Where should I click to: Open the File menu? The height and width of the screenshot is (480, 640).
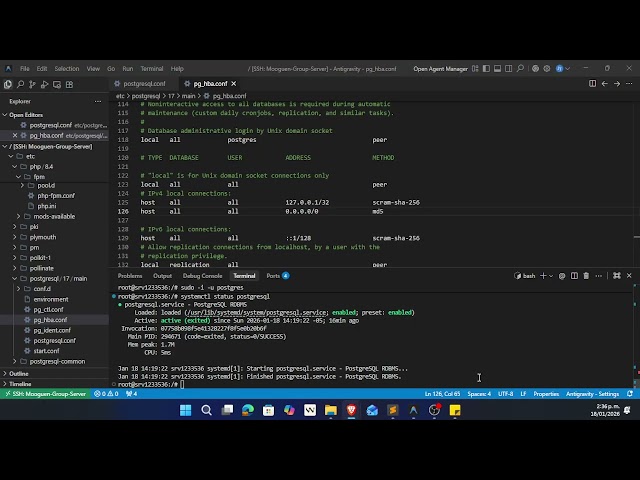click(x=25, y=69)
